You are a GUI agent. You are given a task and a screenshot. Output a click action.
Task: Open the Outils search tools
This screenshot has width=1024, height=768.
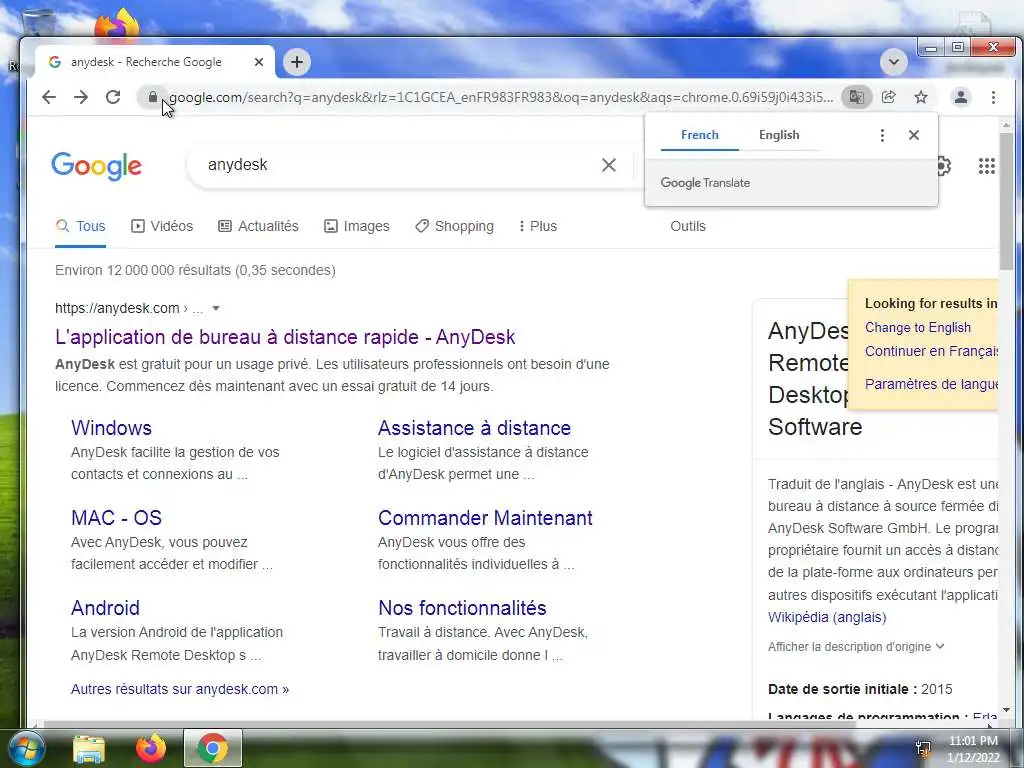pos(688,226)
